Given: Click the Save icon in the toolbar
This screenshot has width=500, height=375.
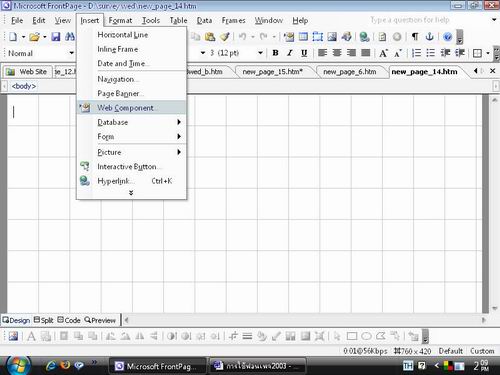Looking at the screenshot, I should click(56, 37).
